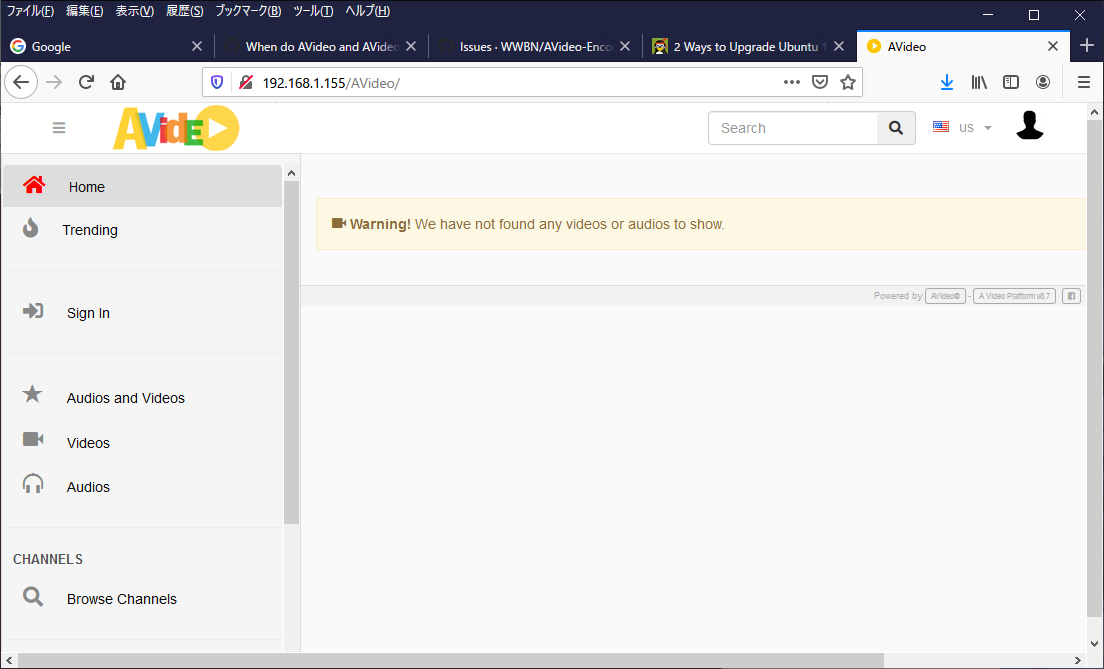Open the tracking protection shield icon
The width and height of the screenshot is (1104, 669).
click(217, 82)
